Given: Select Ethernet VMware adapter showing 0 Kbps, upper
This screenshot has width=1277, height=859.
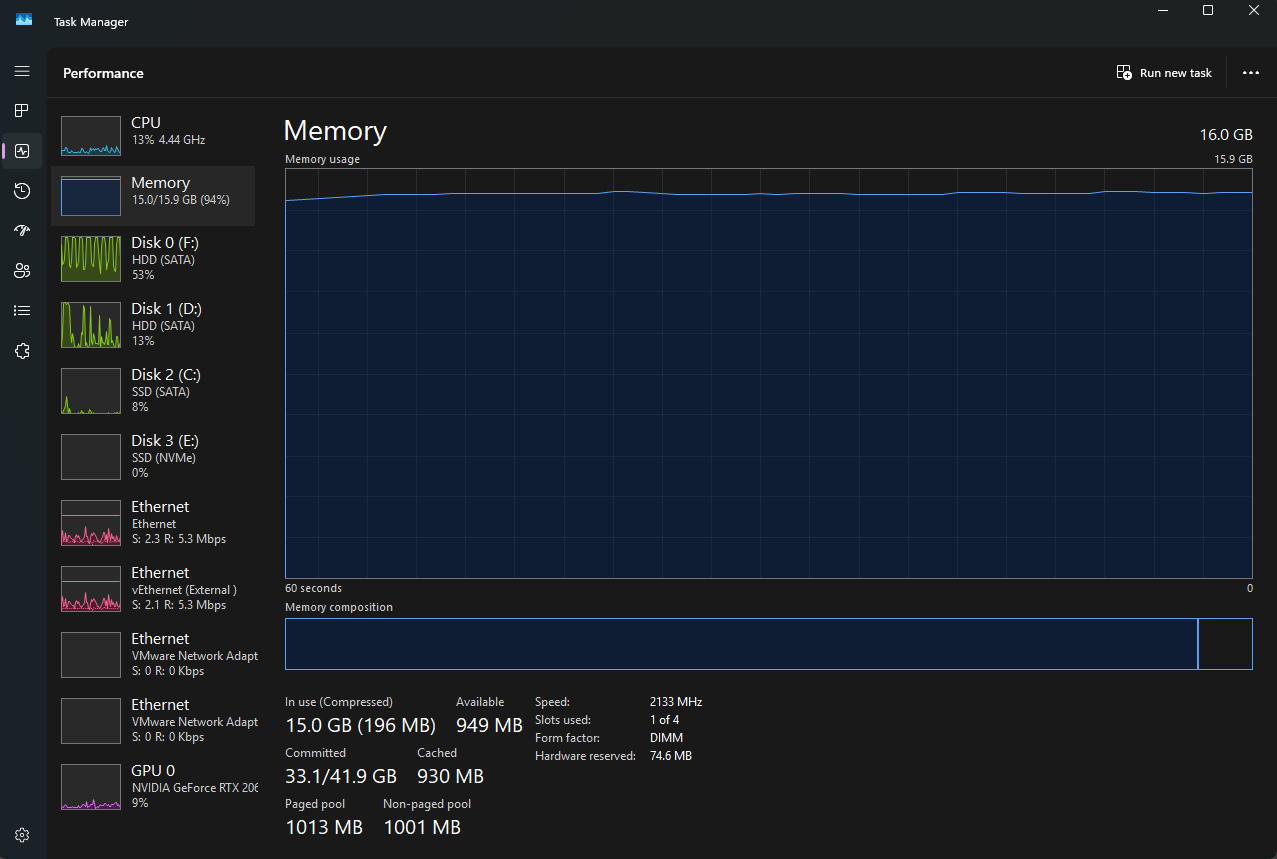Looking at the screenshot, I should pos(153,656).
